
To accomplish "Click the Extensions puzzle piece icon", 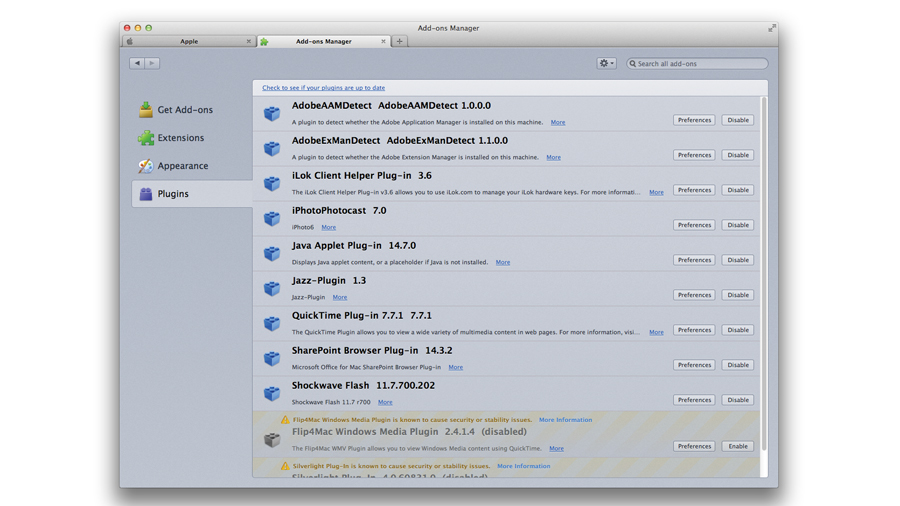I will pyautogui.click(x=146, y=138).
